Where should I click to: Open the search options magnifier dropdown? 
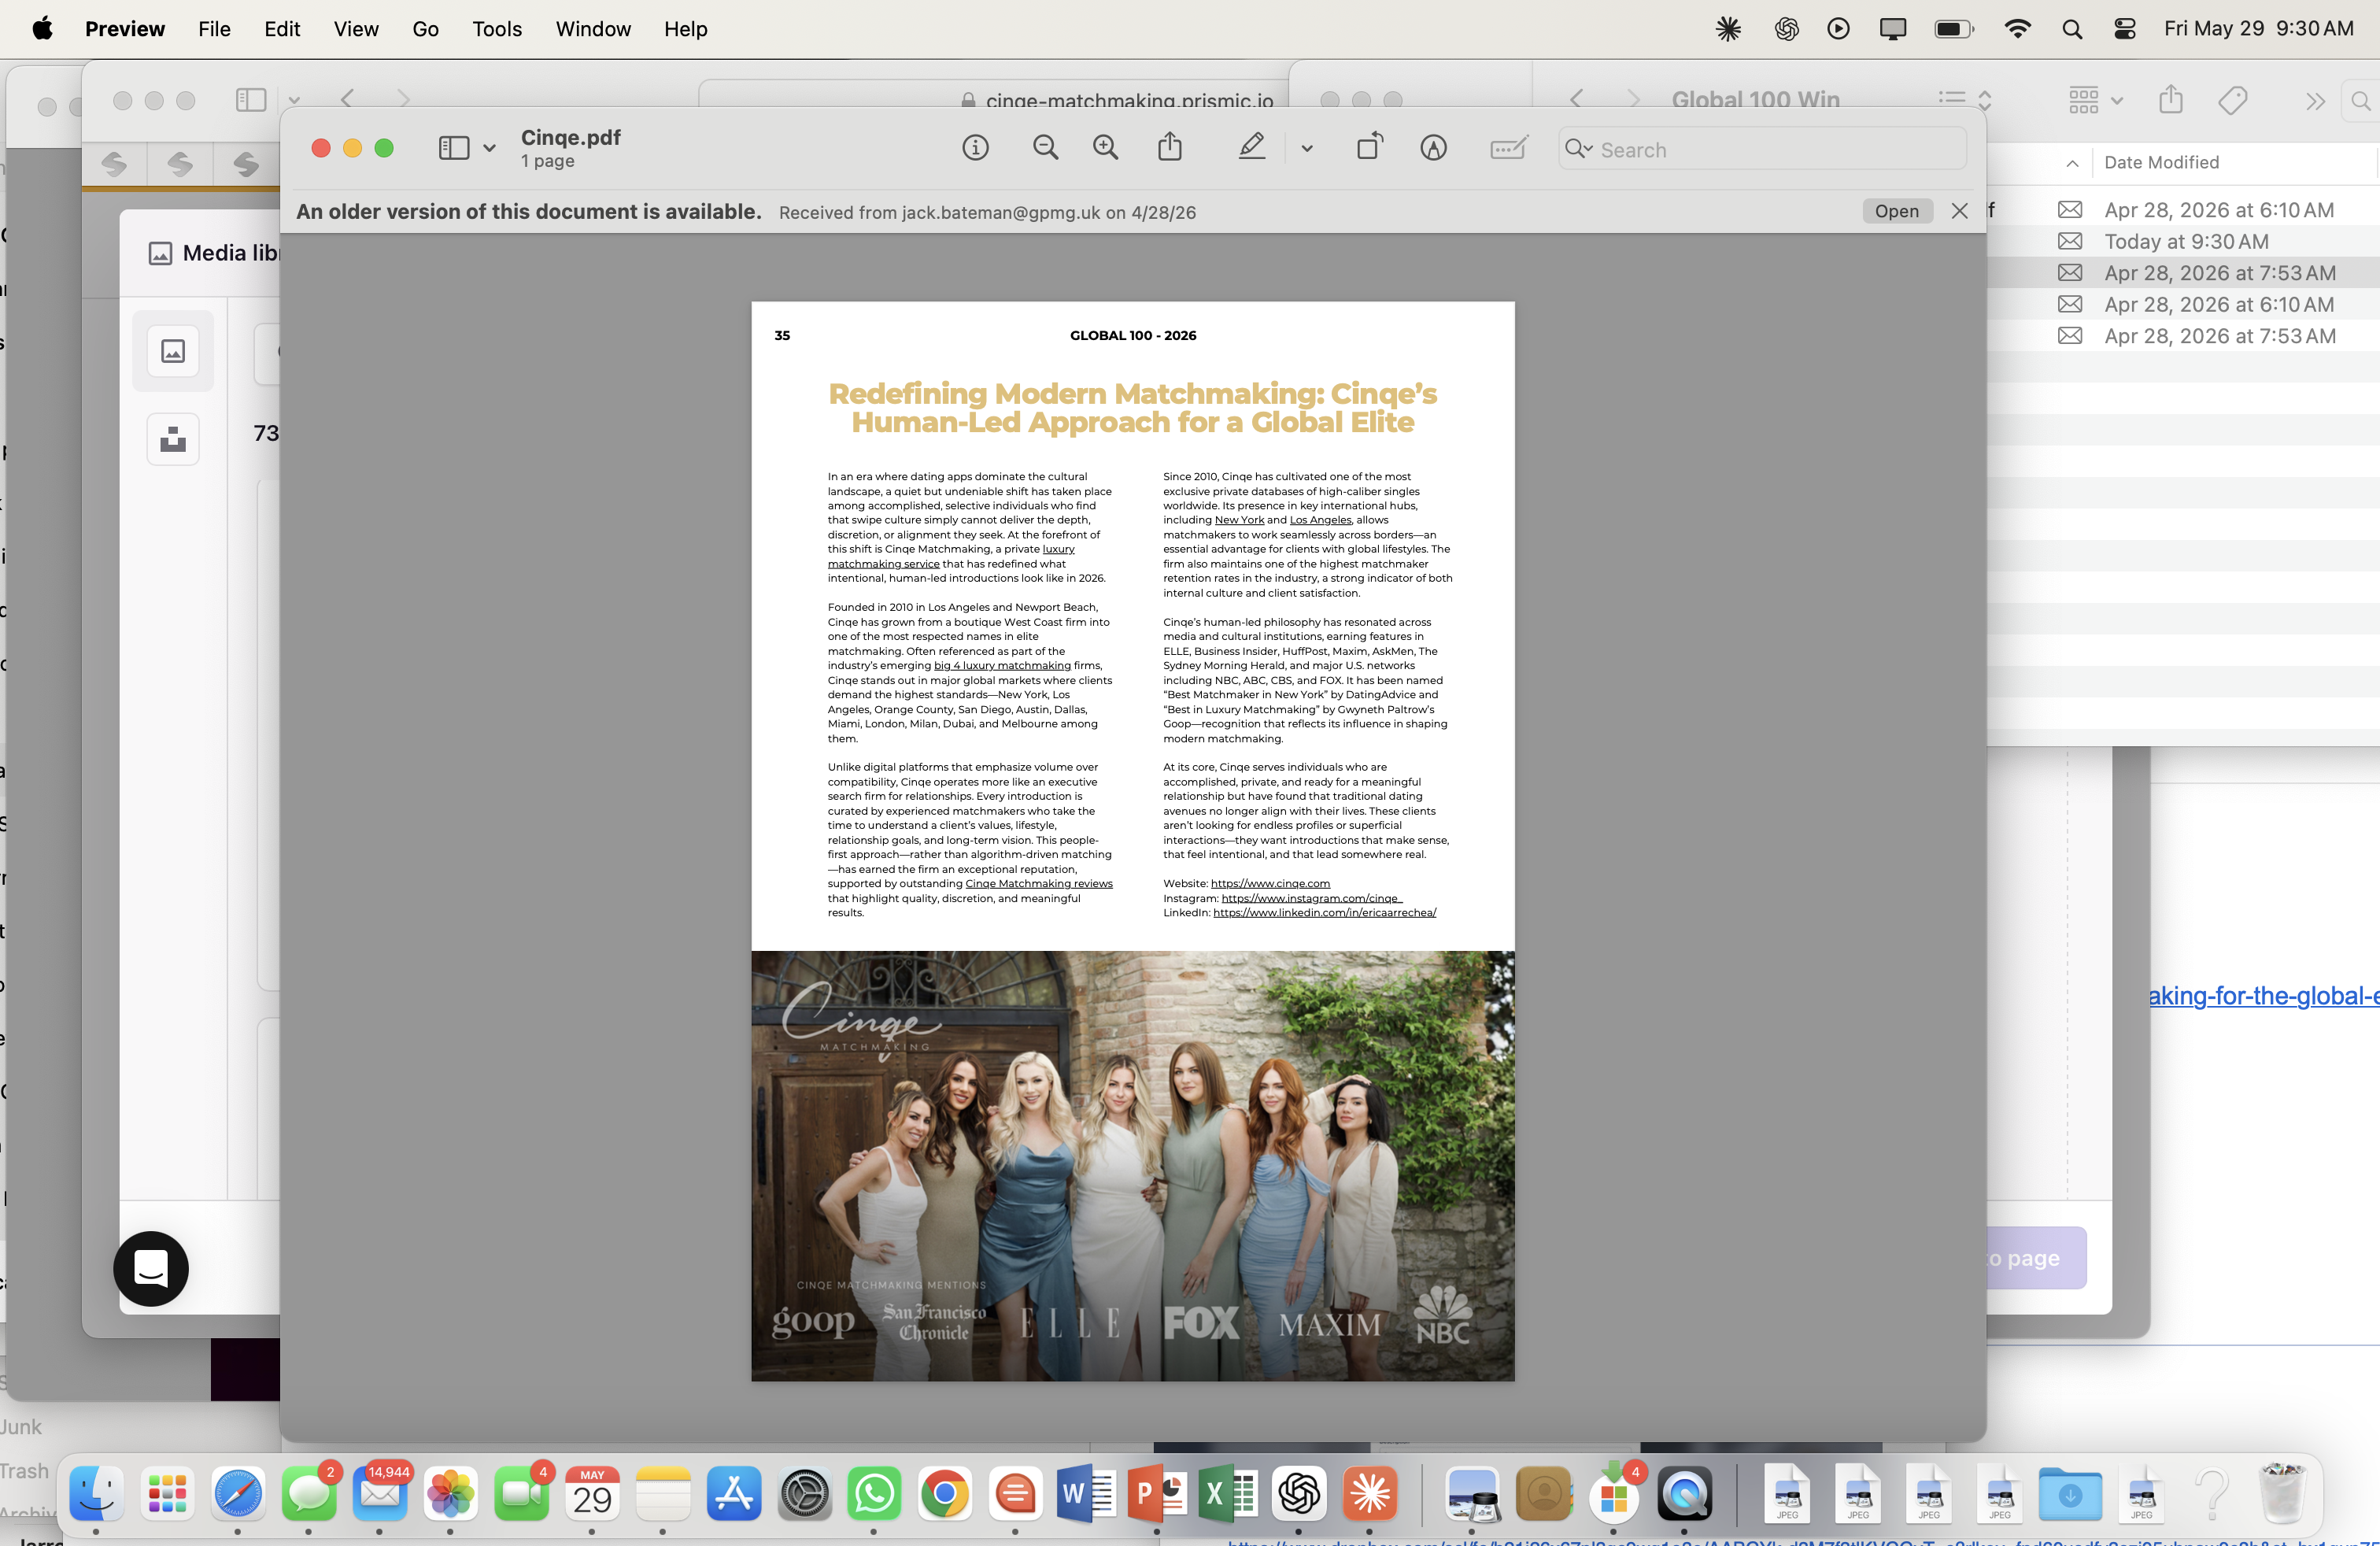point(1579,149)
